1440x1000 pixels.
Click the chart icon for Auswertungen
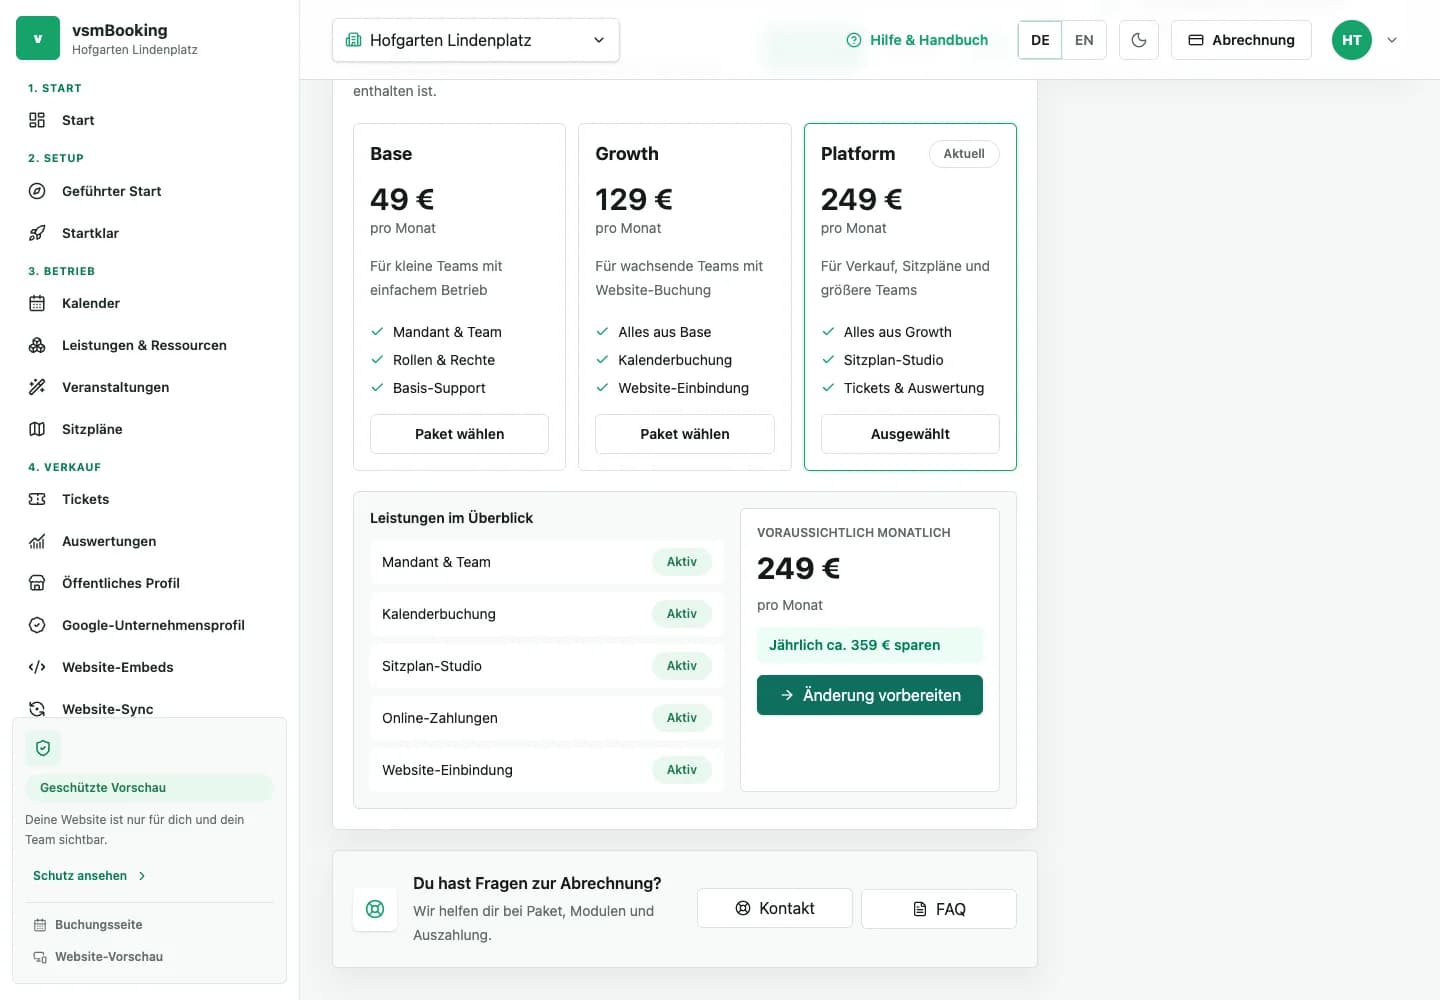pos(37,541)
